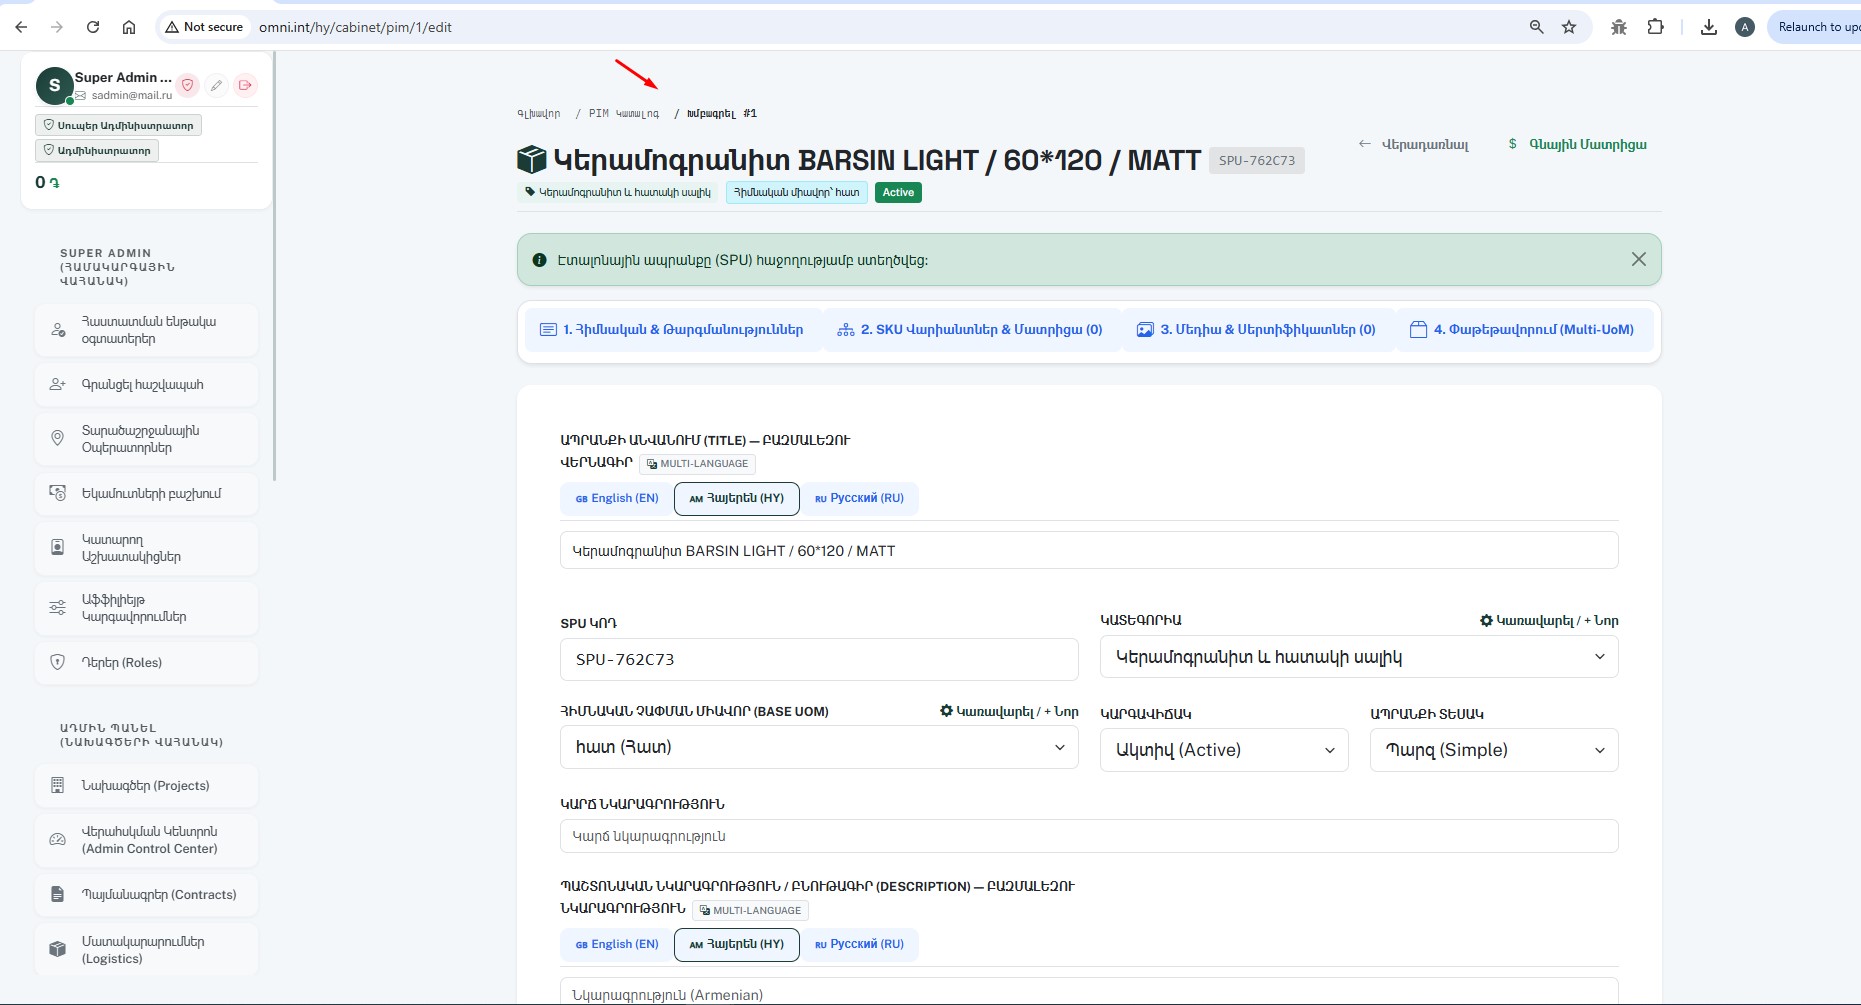Open the browser extensions puzzle icon
This screenshot has width=1861, height=1005.
pos(1656,27)
